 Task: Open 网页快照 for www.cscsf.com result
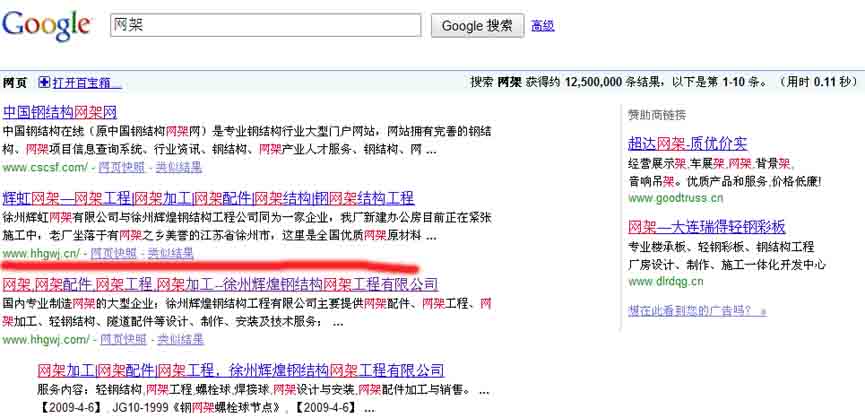pyautogui.click(x=121, y=167)
